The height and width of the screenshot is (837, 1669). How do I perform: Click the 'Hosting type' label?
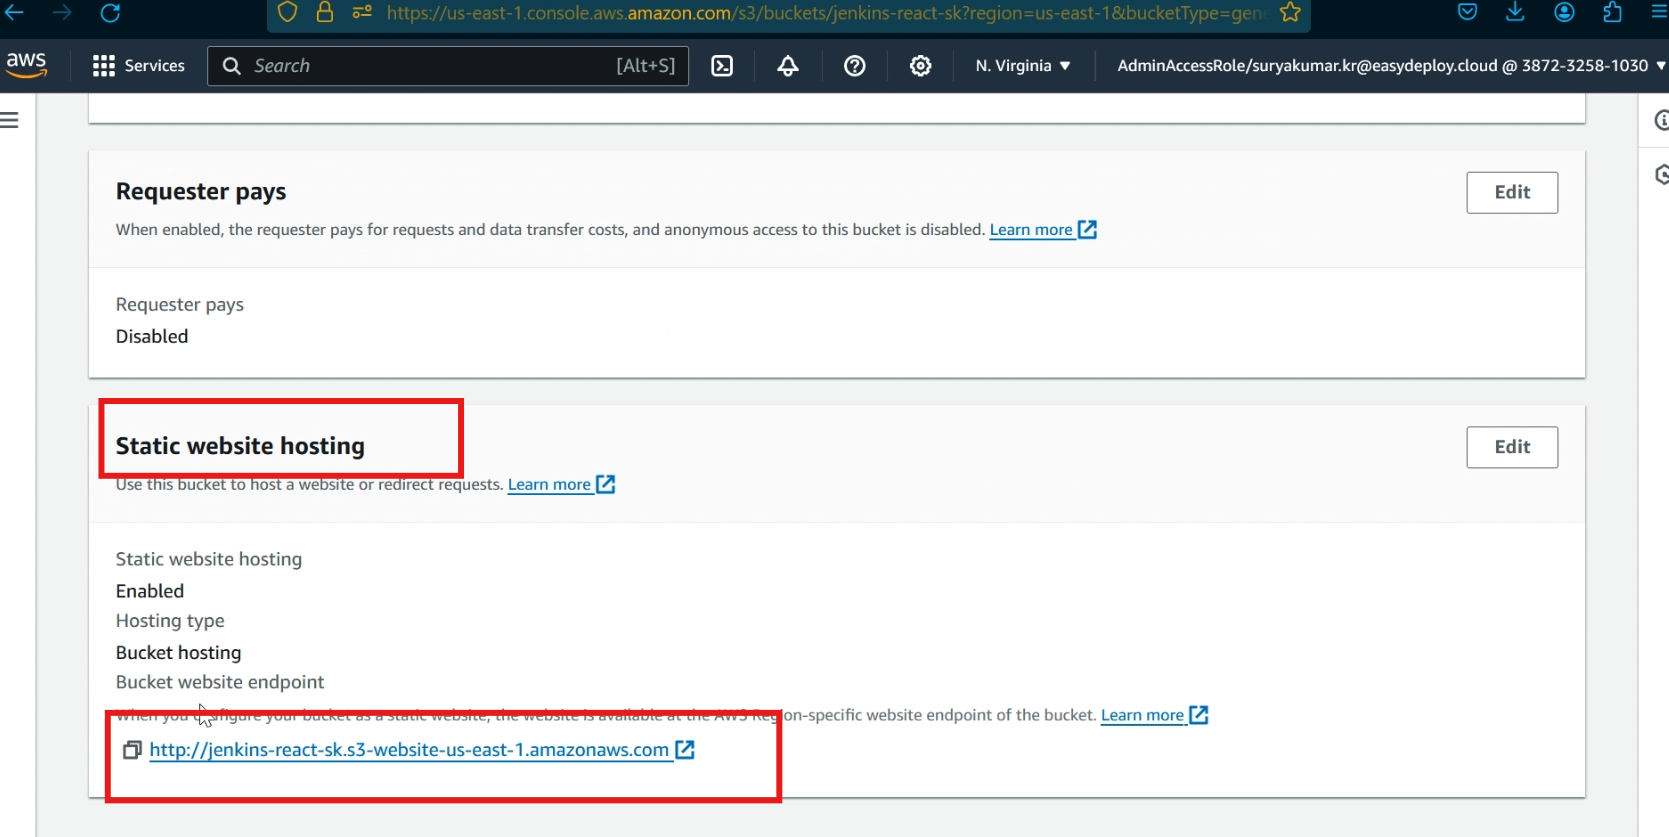coord(170,621)
